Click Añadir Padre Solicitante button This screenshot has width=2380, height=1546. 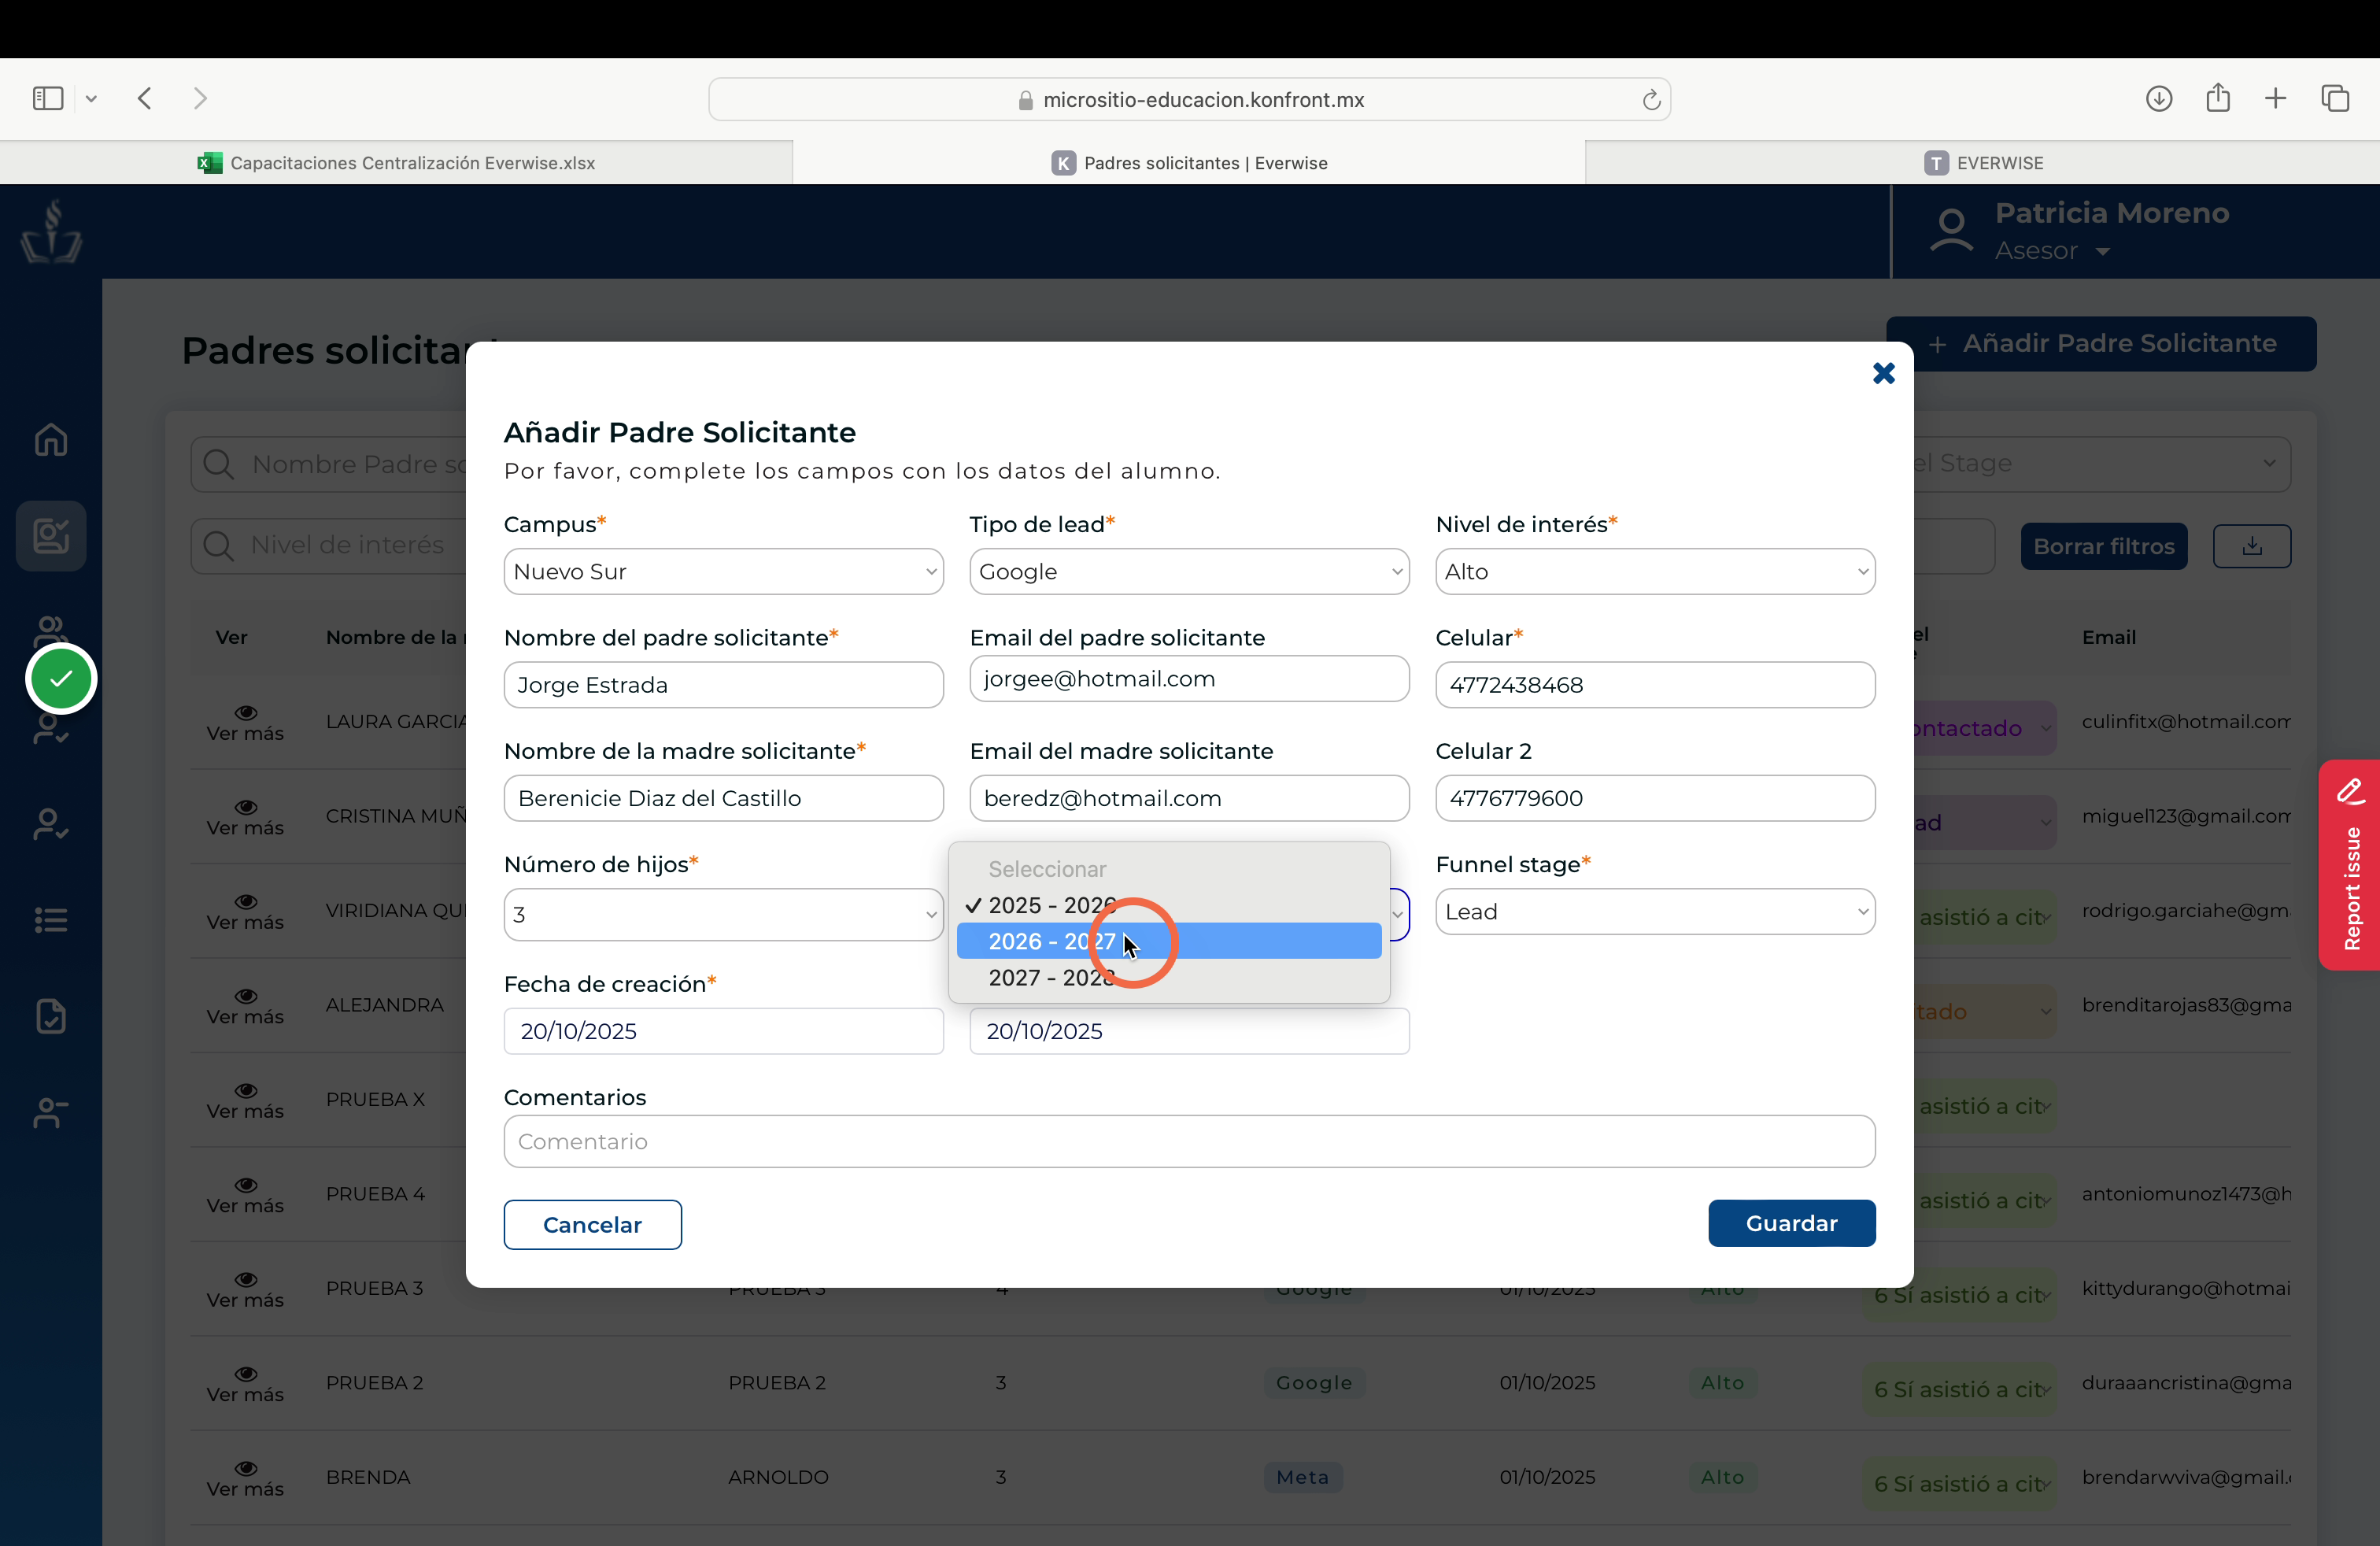pos(2101,344)
